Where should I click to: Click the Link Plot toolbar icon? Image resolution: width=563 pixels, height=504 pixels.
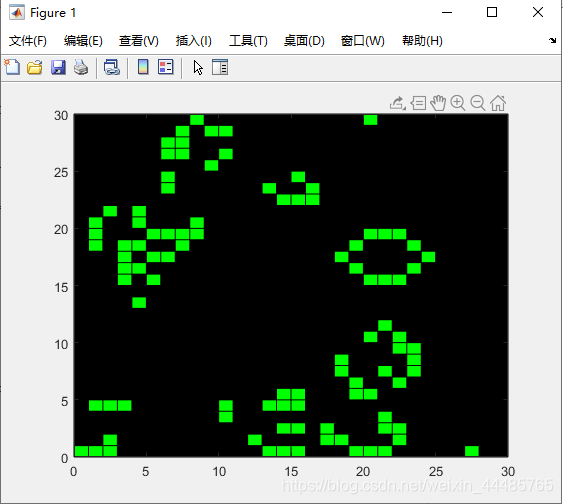(112, 67)
